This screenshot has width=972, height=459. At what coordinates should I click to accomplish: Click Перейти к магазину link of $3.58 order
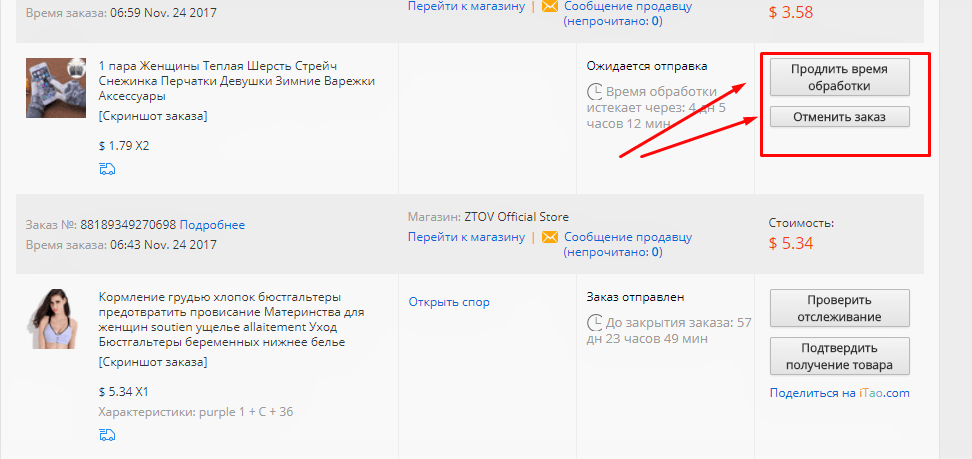466,6
